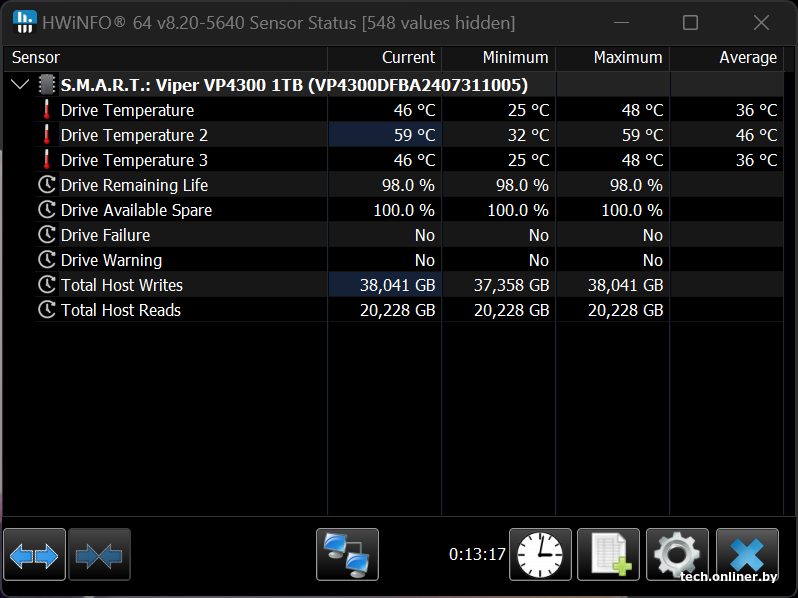Screen dimensions: 798x598
Task: Reset the elapsed time clock button
Action: 540,555
